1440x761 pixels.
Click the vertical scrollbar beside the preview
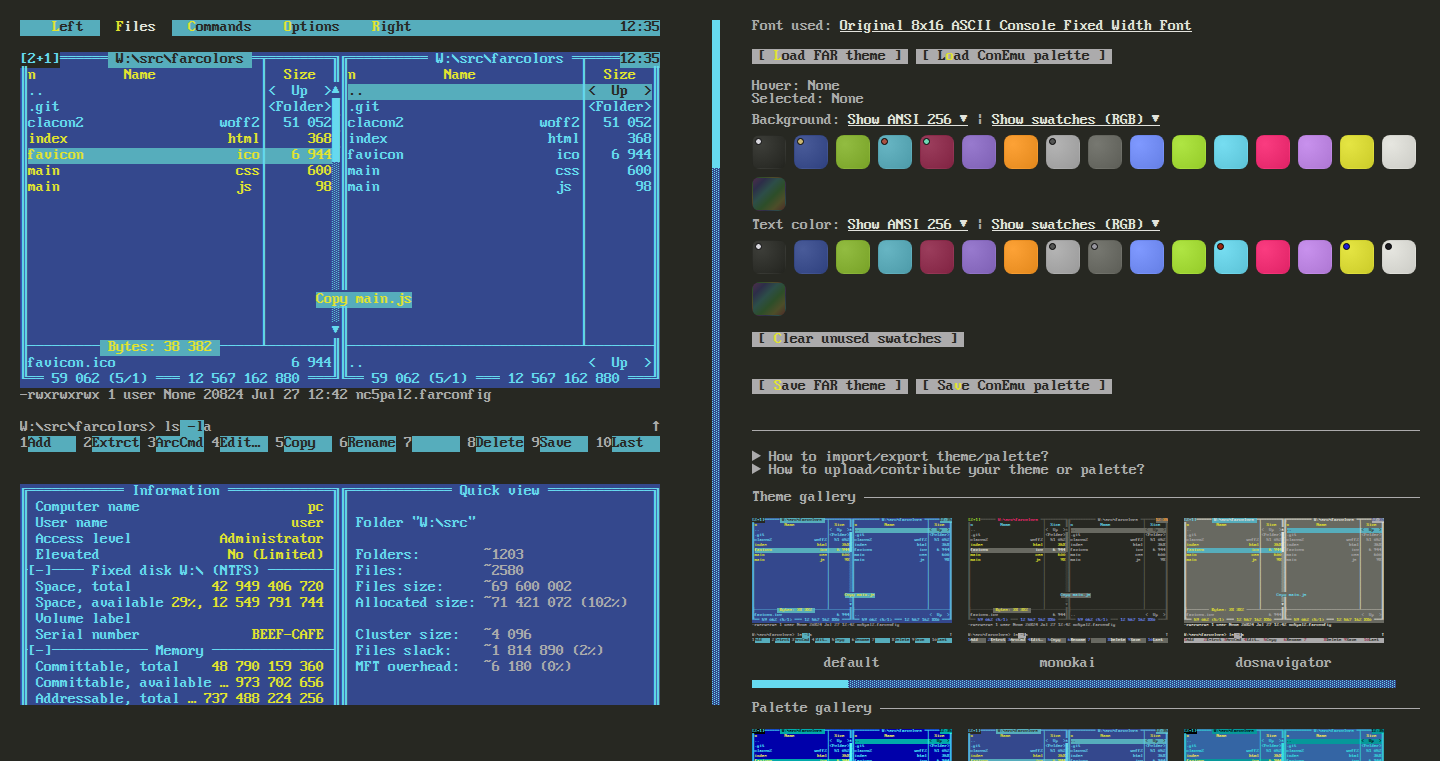[x=716, y=362]
